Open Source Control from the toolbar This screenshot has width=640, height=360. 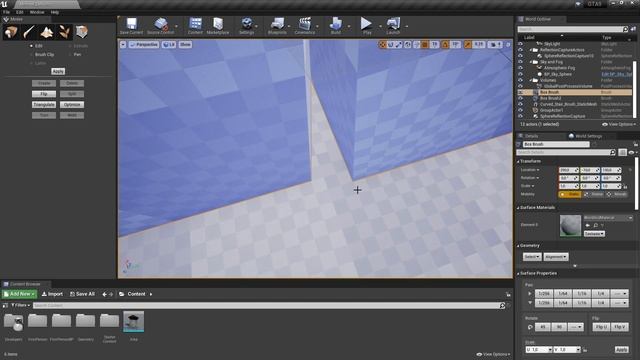click(x=160, y=26)
